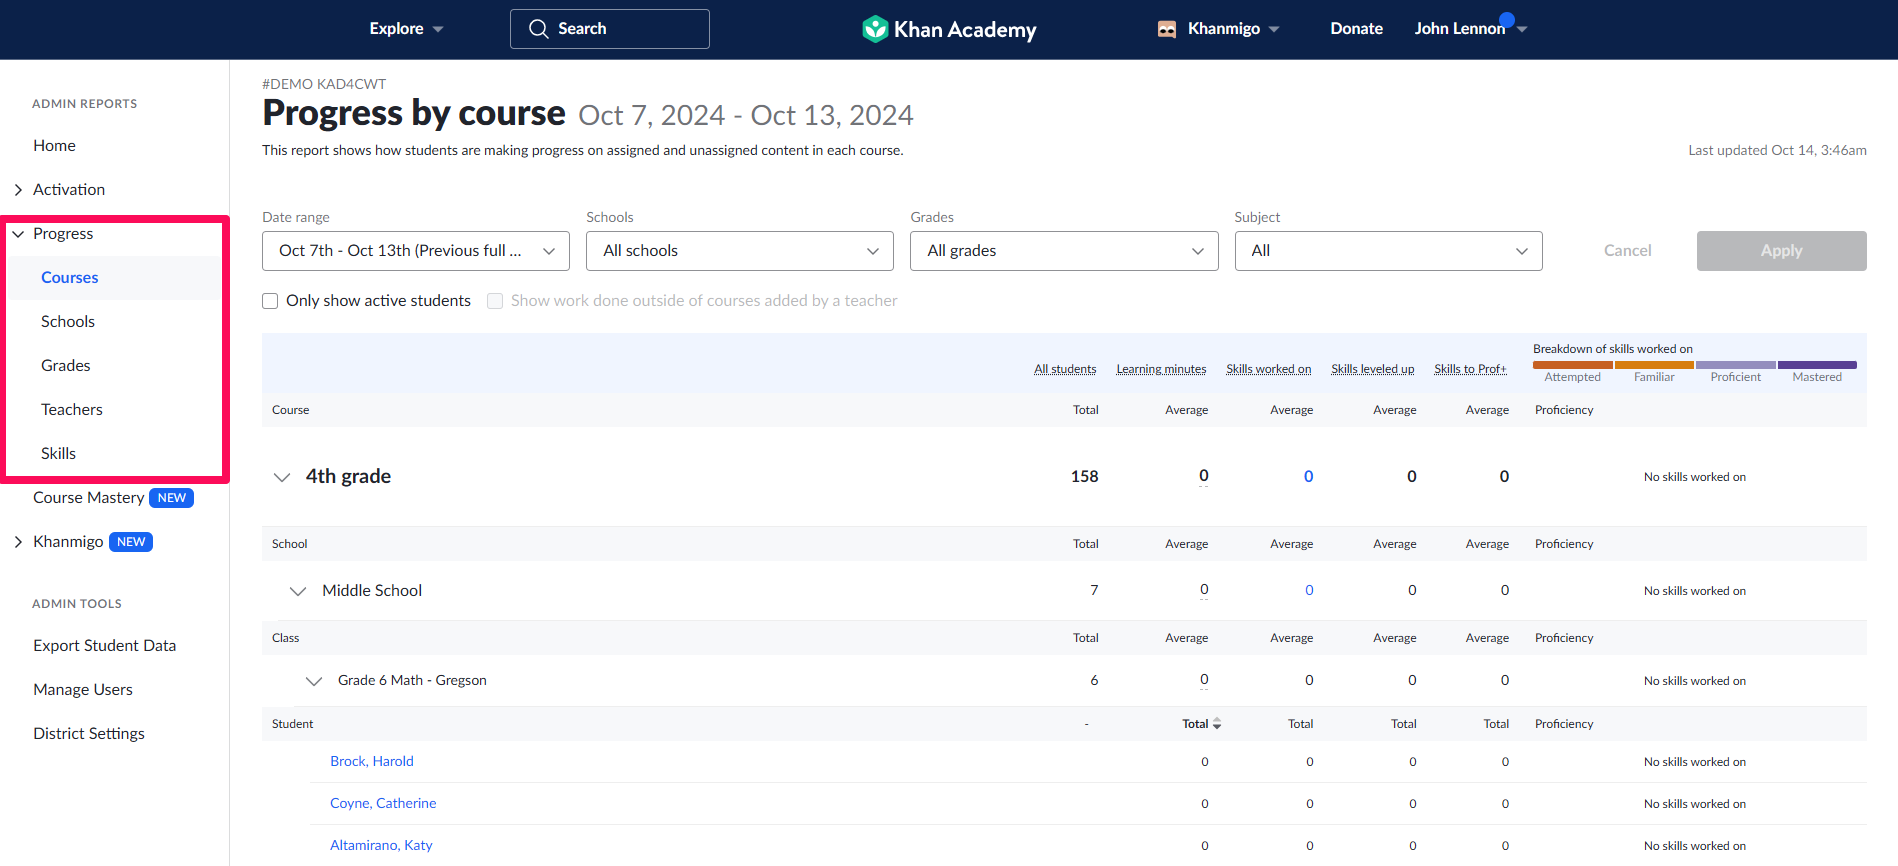Screen dimensions: 1898x866
Task: Click Gregson class total 6 value
Action: [x=1094, y=681]
